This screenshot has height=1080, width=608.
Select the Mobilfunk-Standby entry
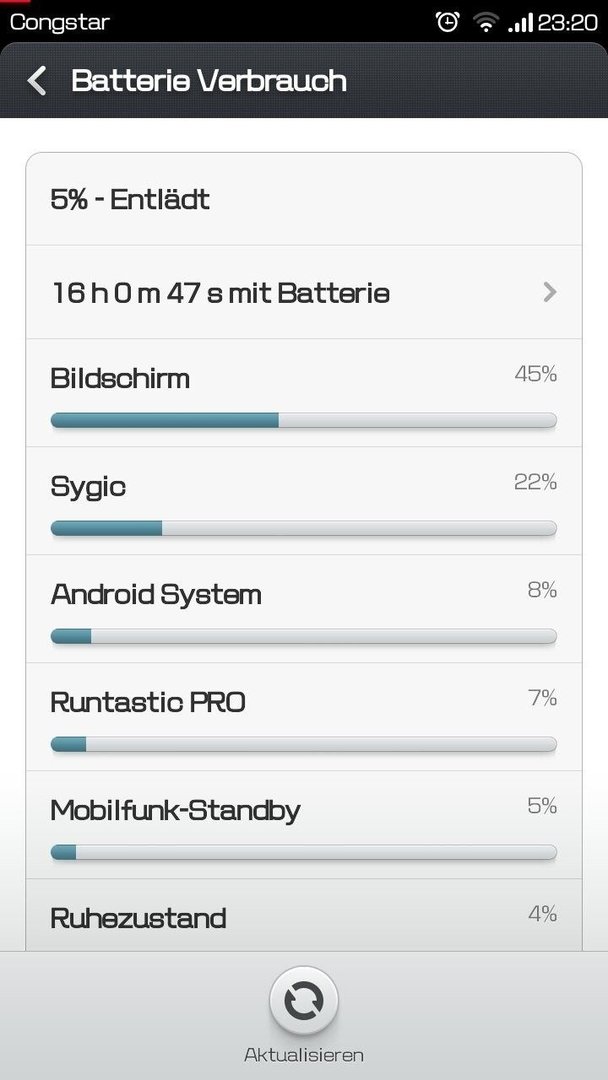click(x=304, y=824)
